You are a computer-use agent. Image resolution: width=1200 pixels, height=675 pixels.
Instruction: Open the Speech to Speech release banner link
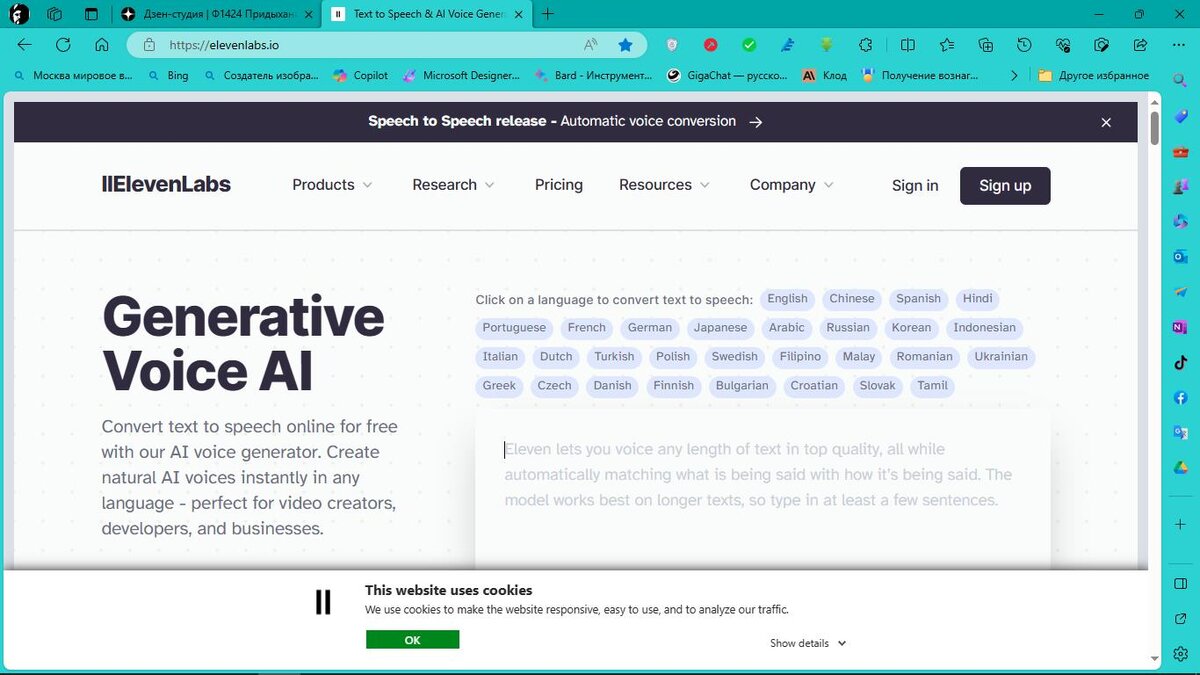point(565,121)
